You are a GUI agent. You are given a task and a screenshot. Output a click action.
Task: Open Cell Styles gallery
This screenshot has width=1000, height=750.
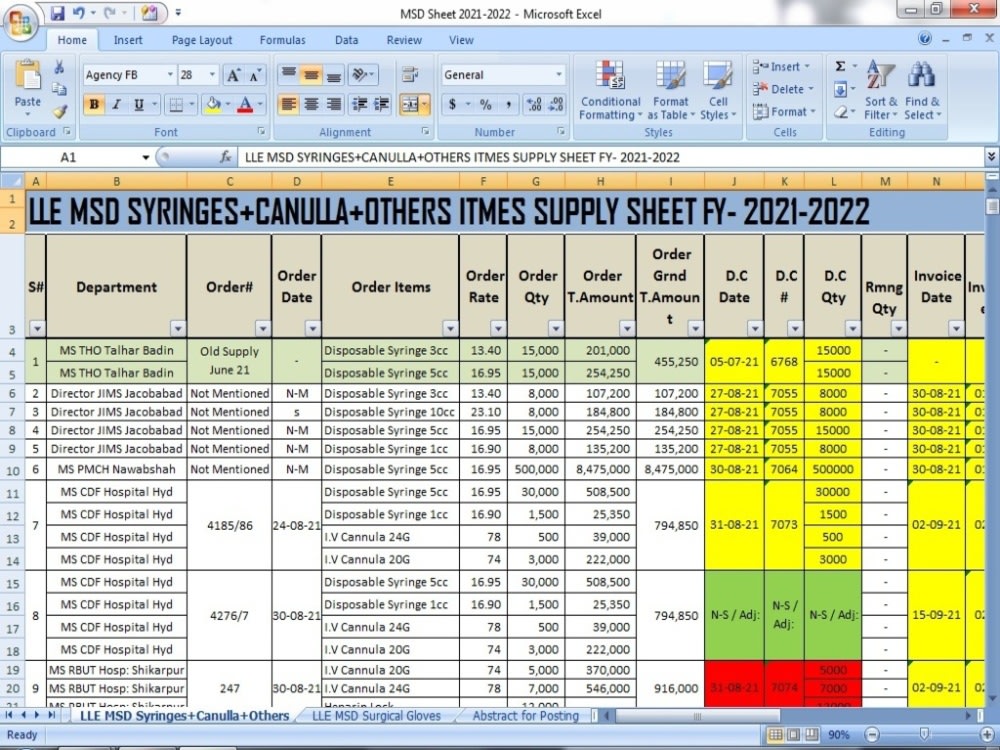click(x=717, y=90)
